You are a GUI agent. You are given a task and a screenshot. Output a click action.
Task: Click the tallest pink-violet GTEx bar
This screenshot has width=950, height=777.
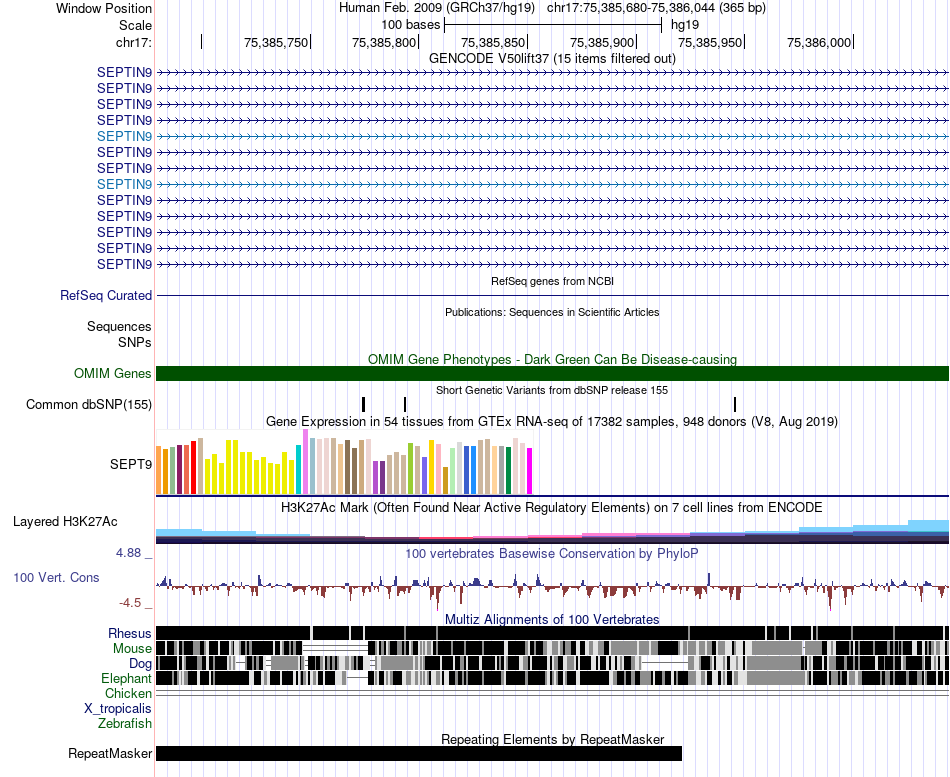[305, 461]
